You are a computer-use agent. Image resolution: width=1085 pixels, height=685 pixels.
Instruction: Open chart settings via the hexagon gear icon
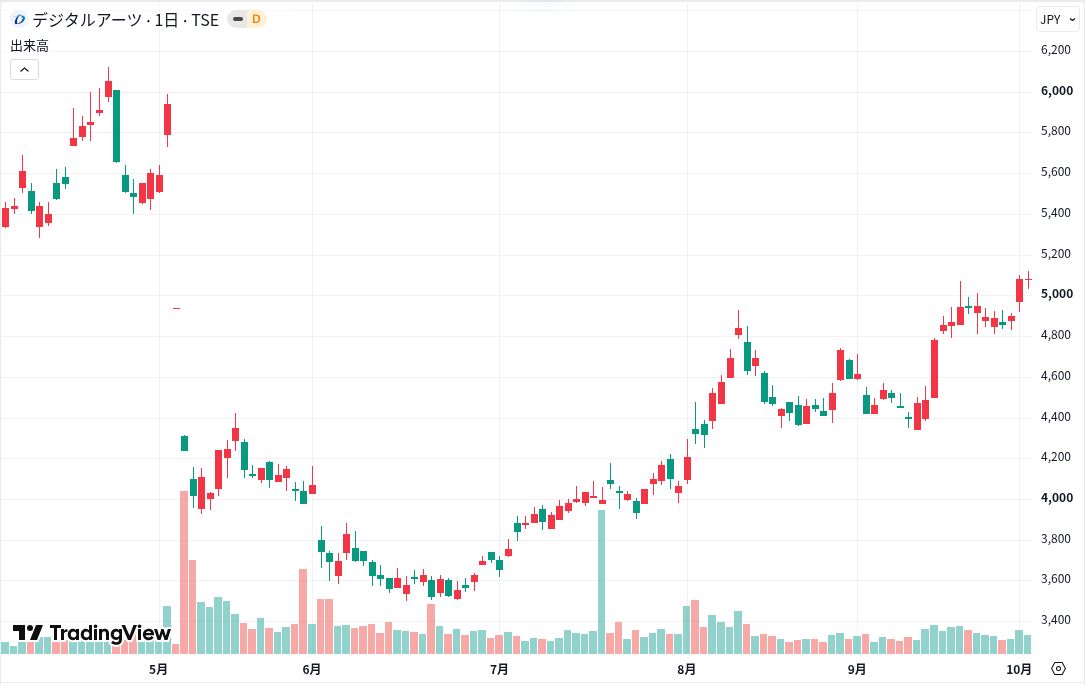(x=1058, y=668)
